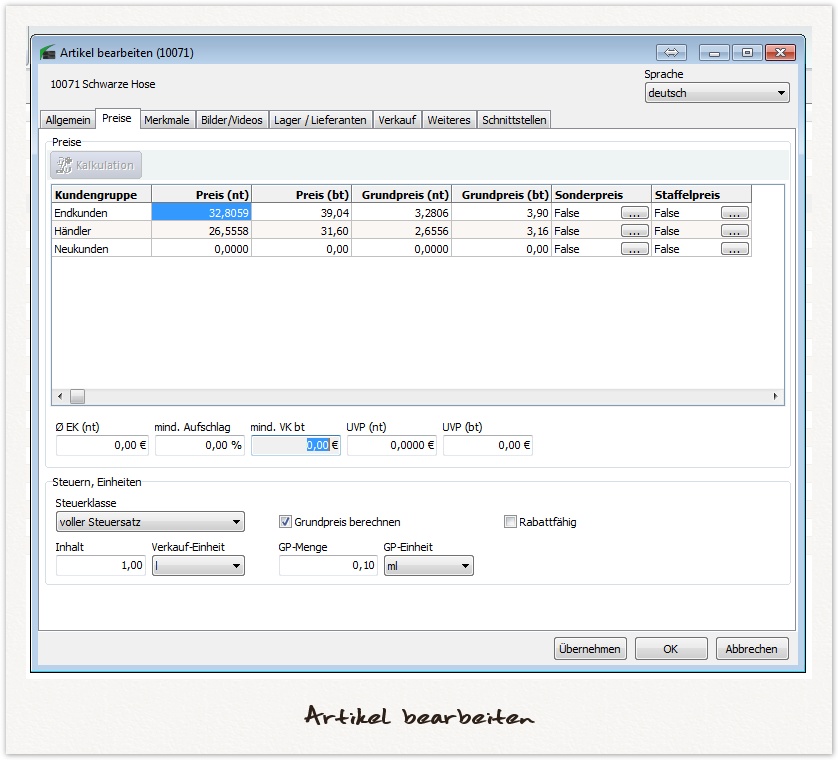Click the double-arrow icon in title bar
Image resolution: width=838 pixels, height=760 pixels.
click(x=671, y=52)
